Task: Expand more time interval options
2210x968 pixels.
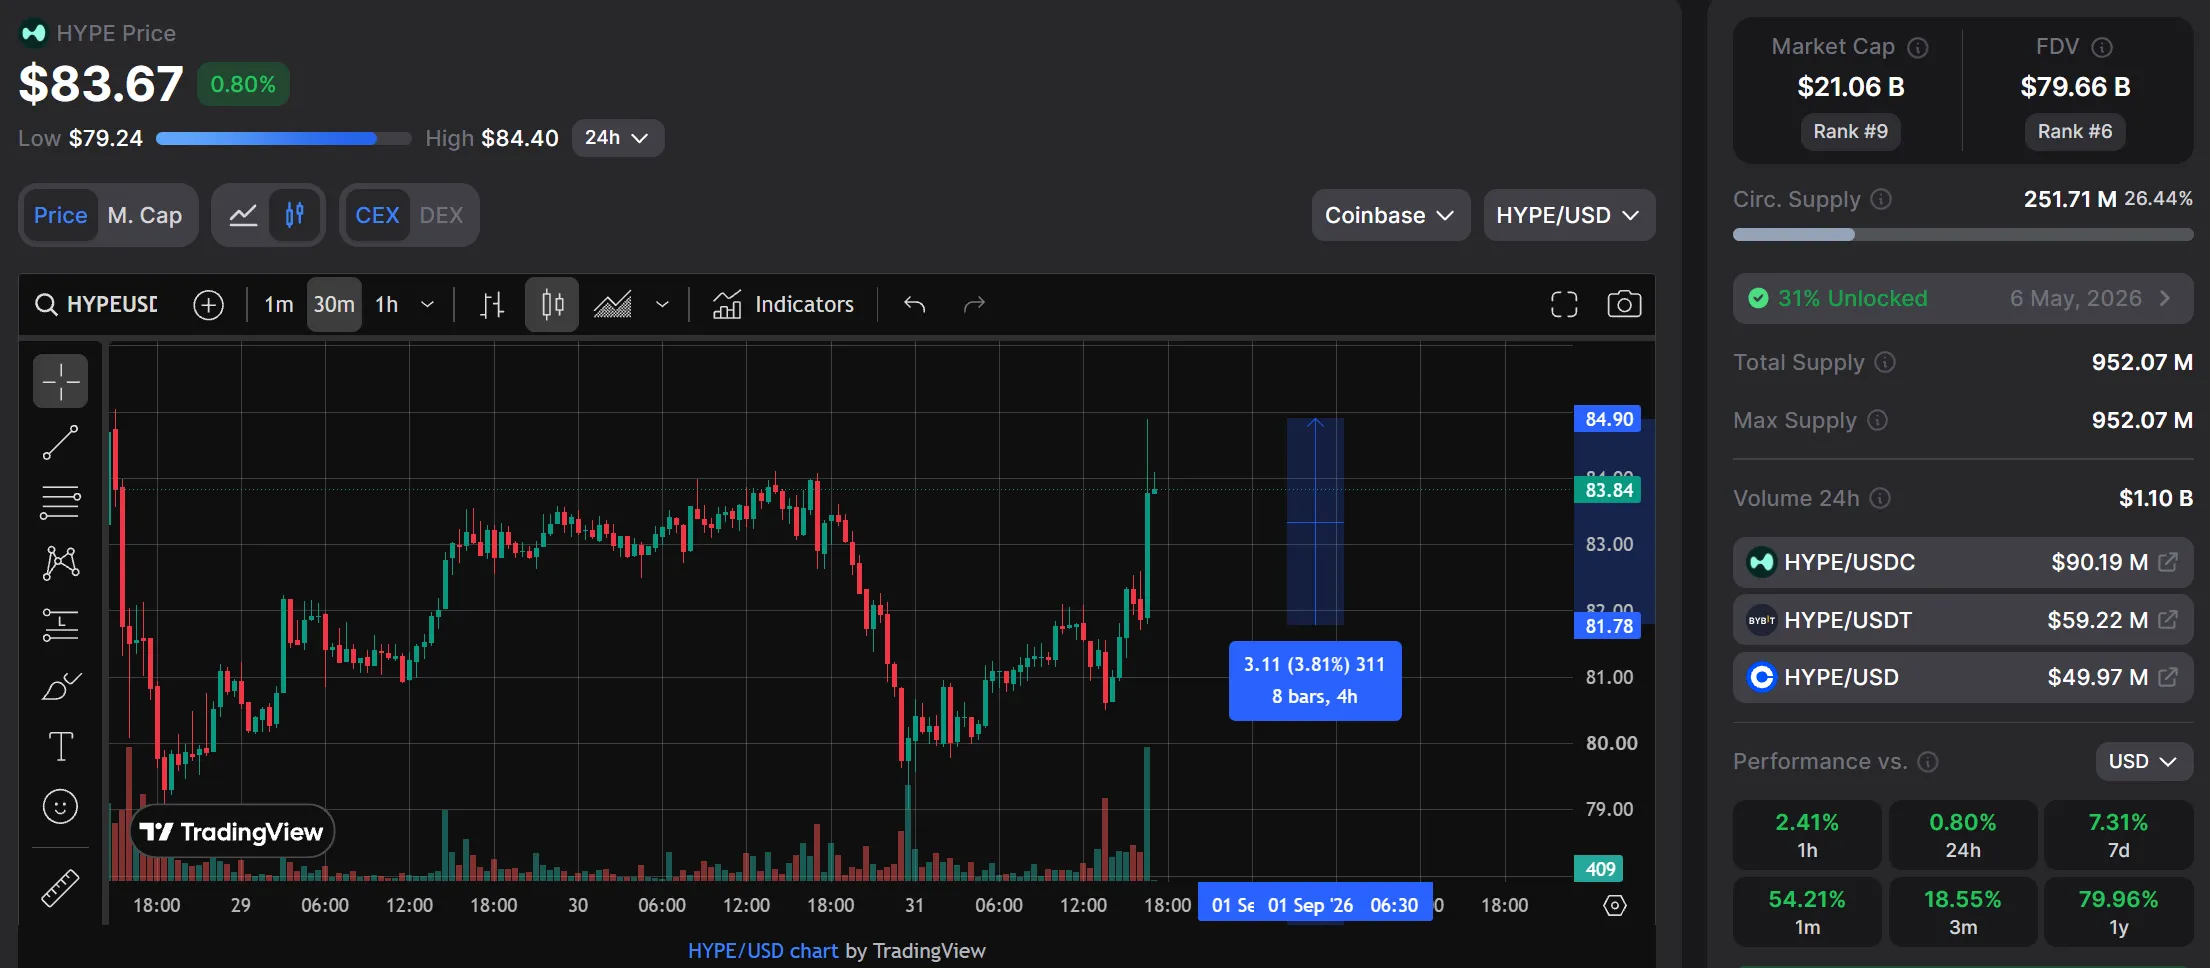Action: pyautogui.click(x=427, y=304)
